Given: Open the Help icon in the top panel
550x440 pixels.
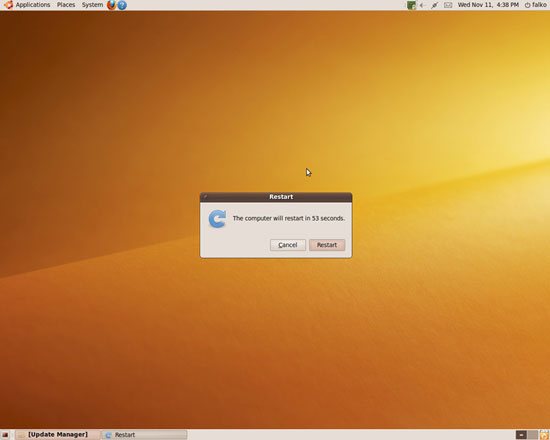Looking at the screenshot, I should tap(122, 5).
